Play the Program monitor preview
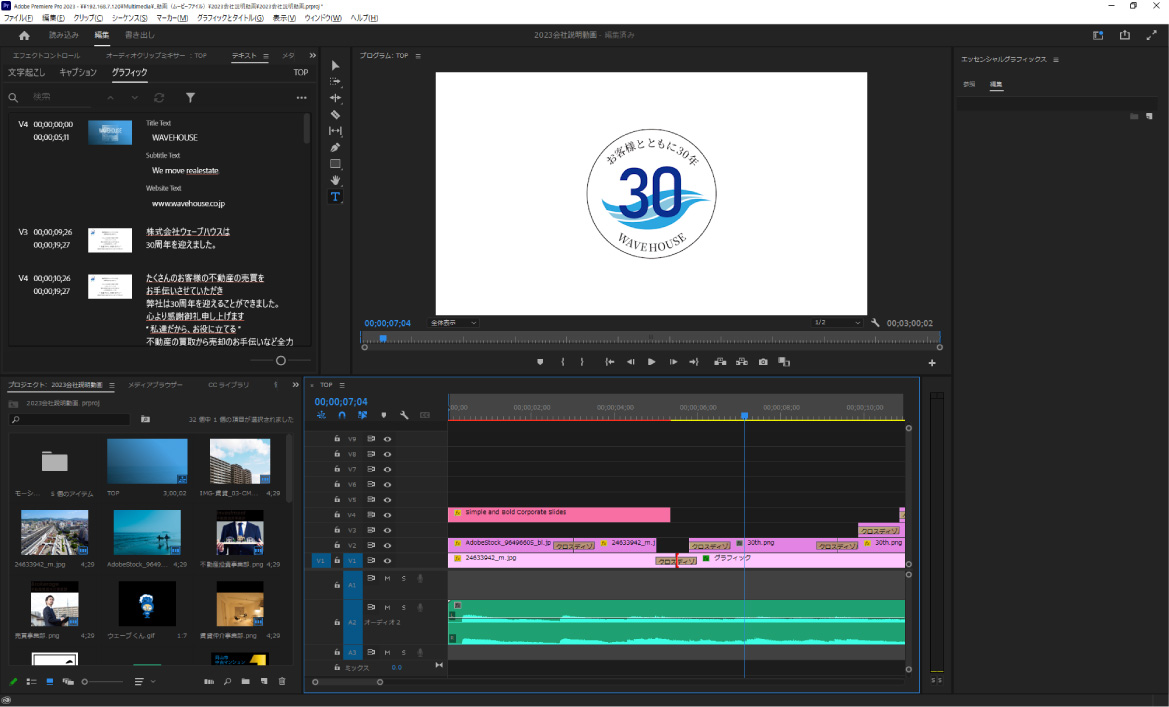Screen dimensions: 1169x707 click(652, 362)
